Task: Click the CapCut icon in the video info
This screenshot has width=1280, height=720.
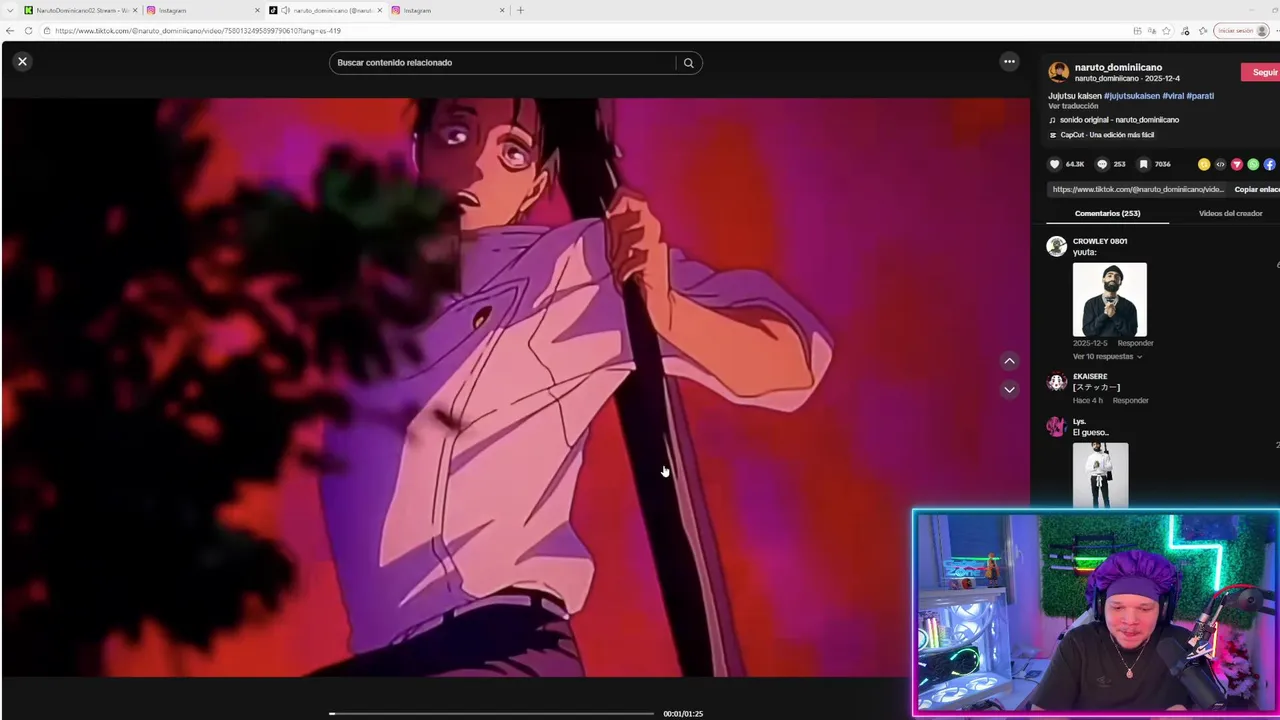Action: tap(1052, 135)
